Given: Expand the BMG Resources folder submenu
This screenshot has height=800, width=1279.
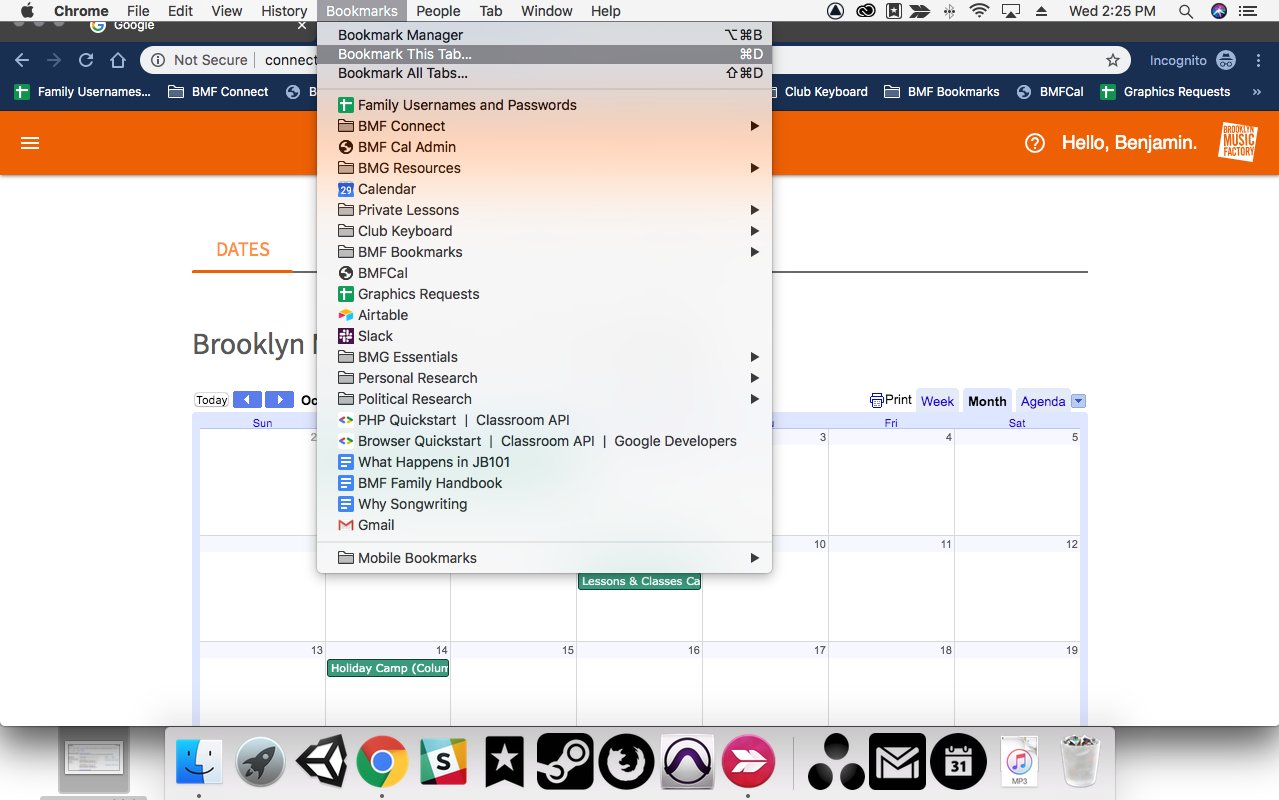Looking at the screenshot, I should [x=544, y=168].
